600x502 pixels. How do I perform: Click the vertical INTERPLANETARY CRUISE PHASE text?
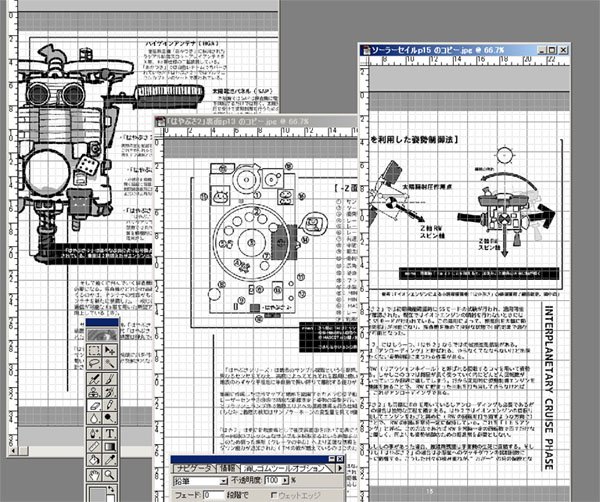tap(549, 387)
